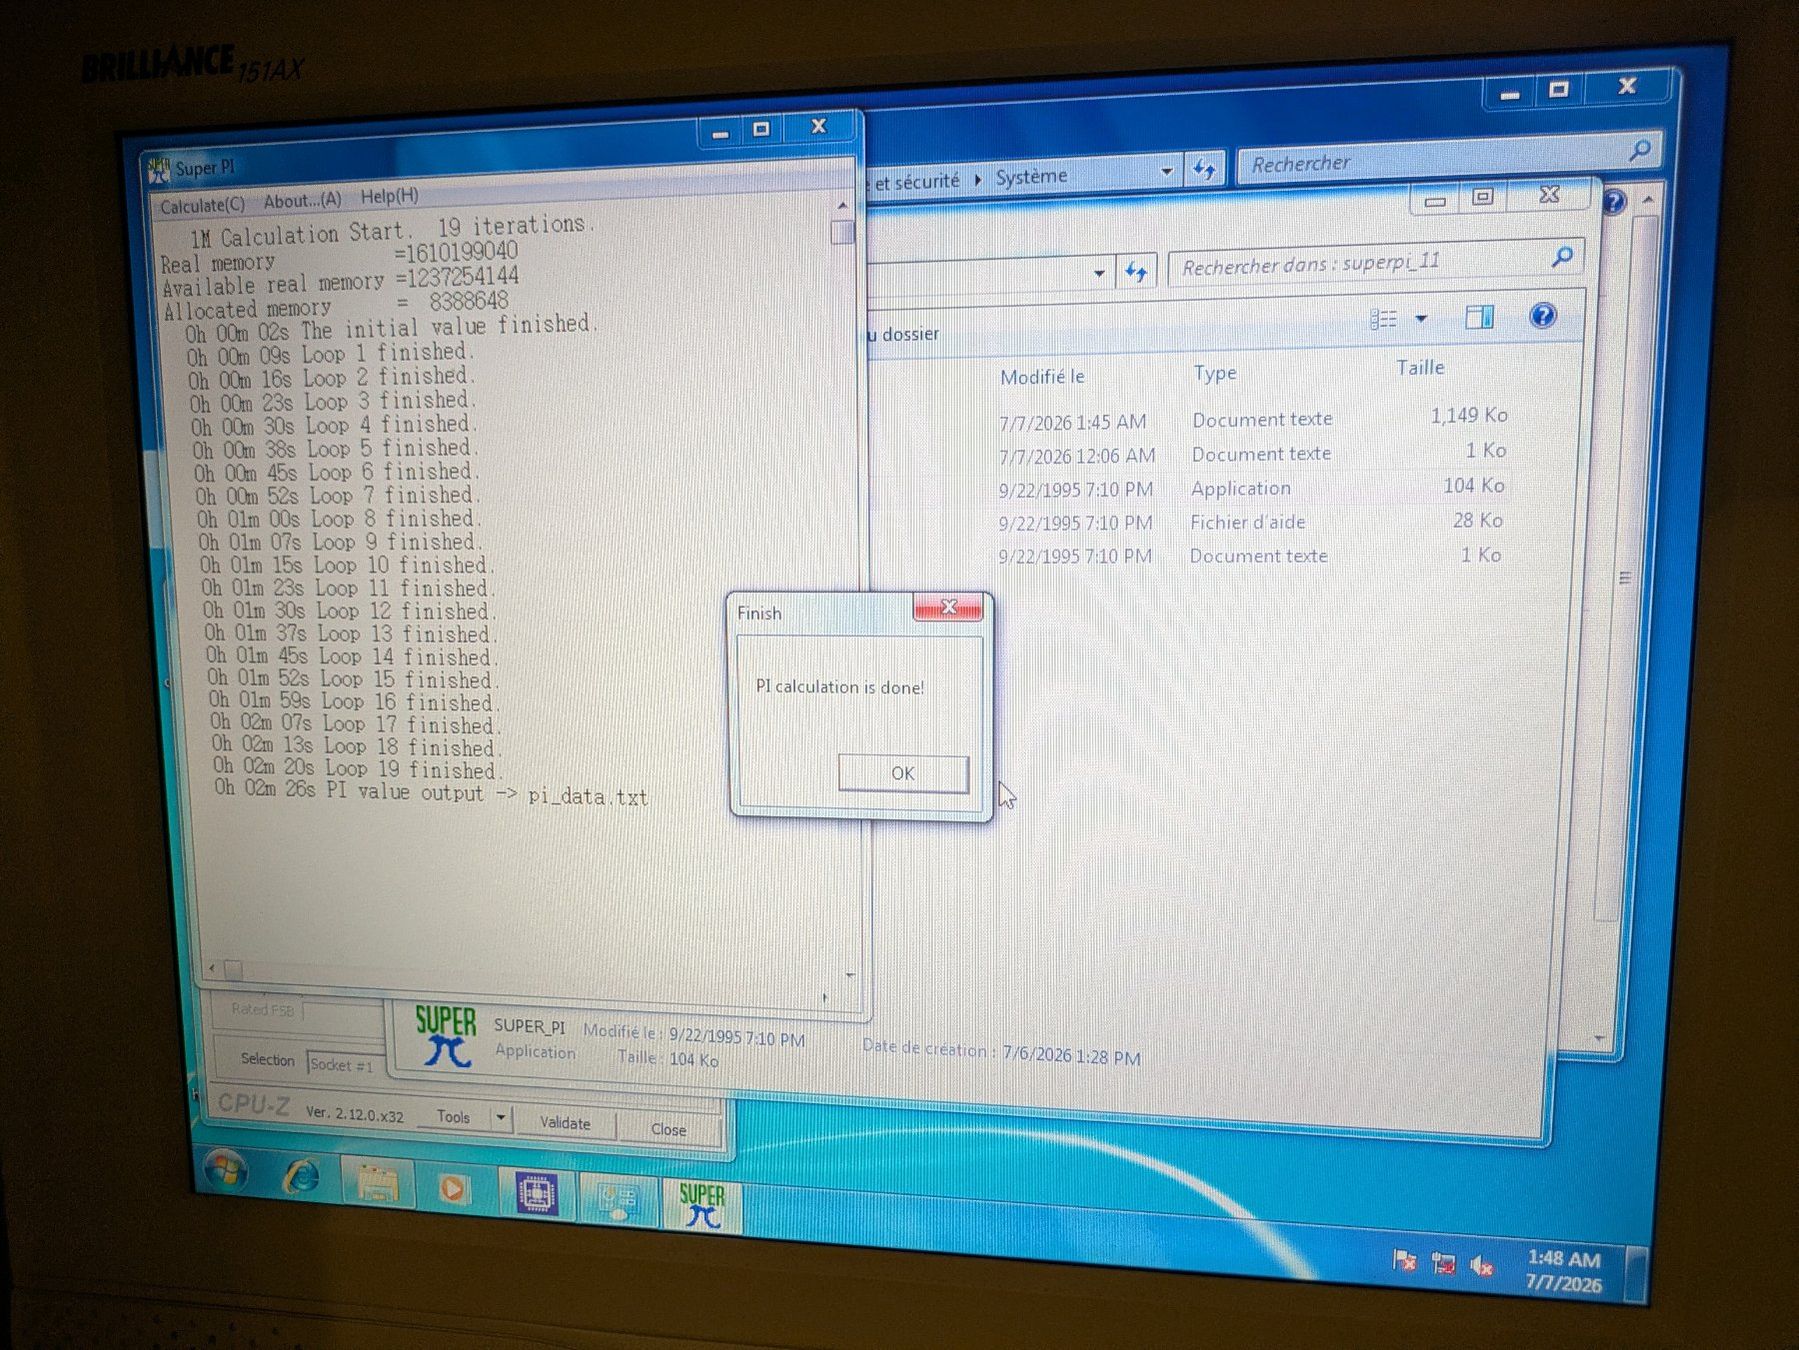Expand the Système address bar dropdown arrow

(1166, 171)
